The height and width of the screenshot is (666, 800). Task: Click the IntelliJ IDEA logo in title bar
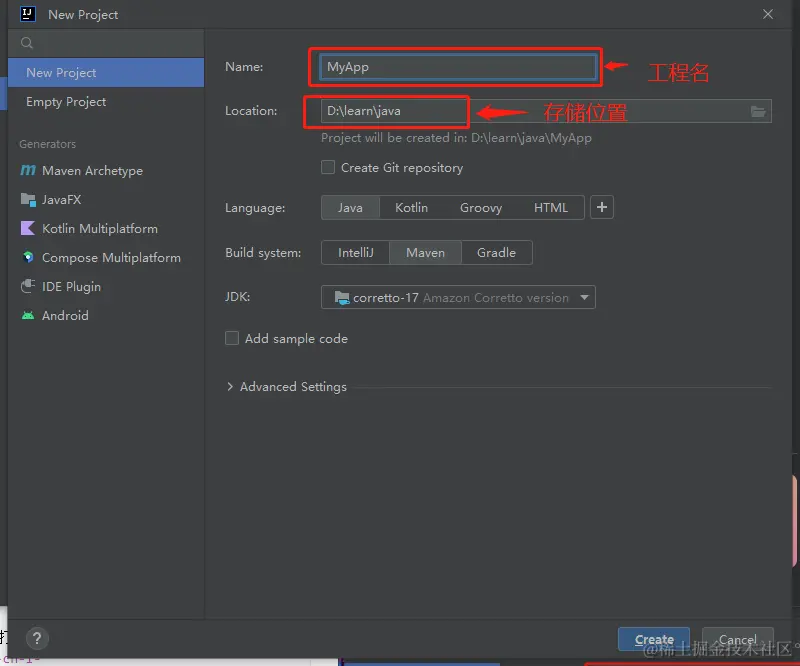28,14
